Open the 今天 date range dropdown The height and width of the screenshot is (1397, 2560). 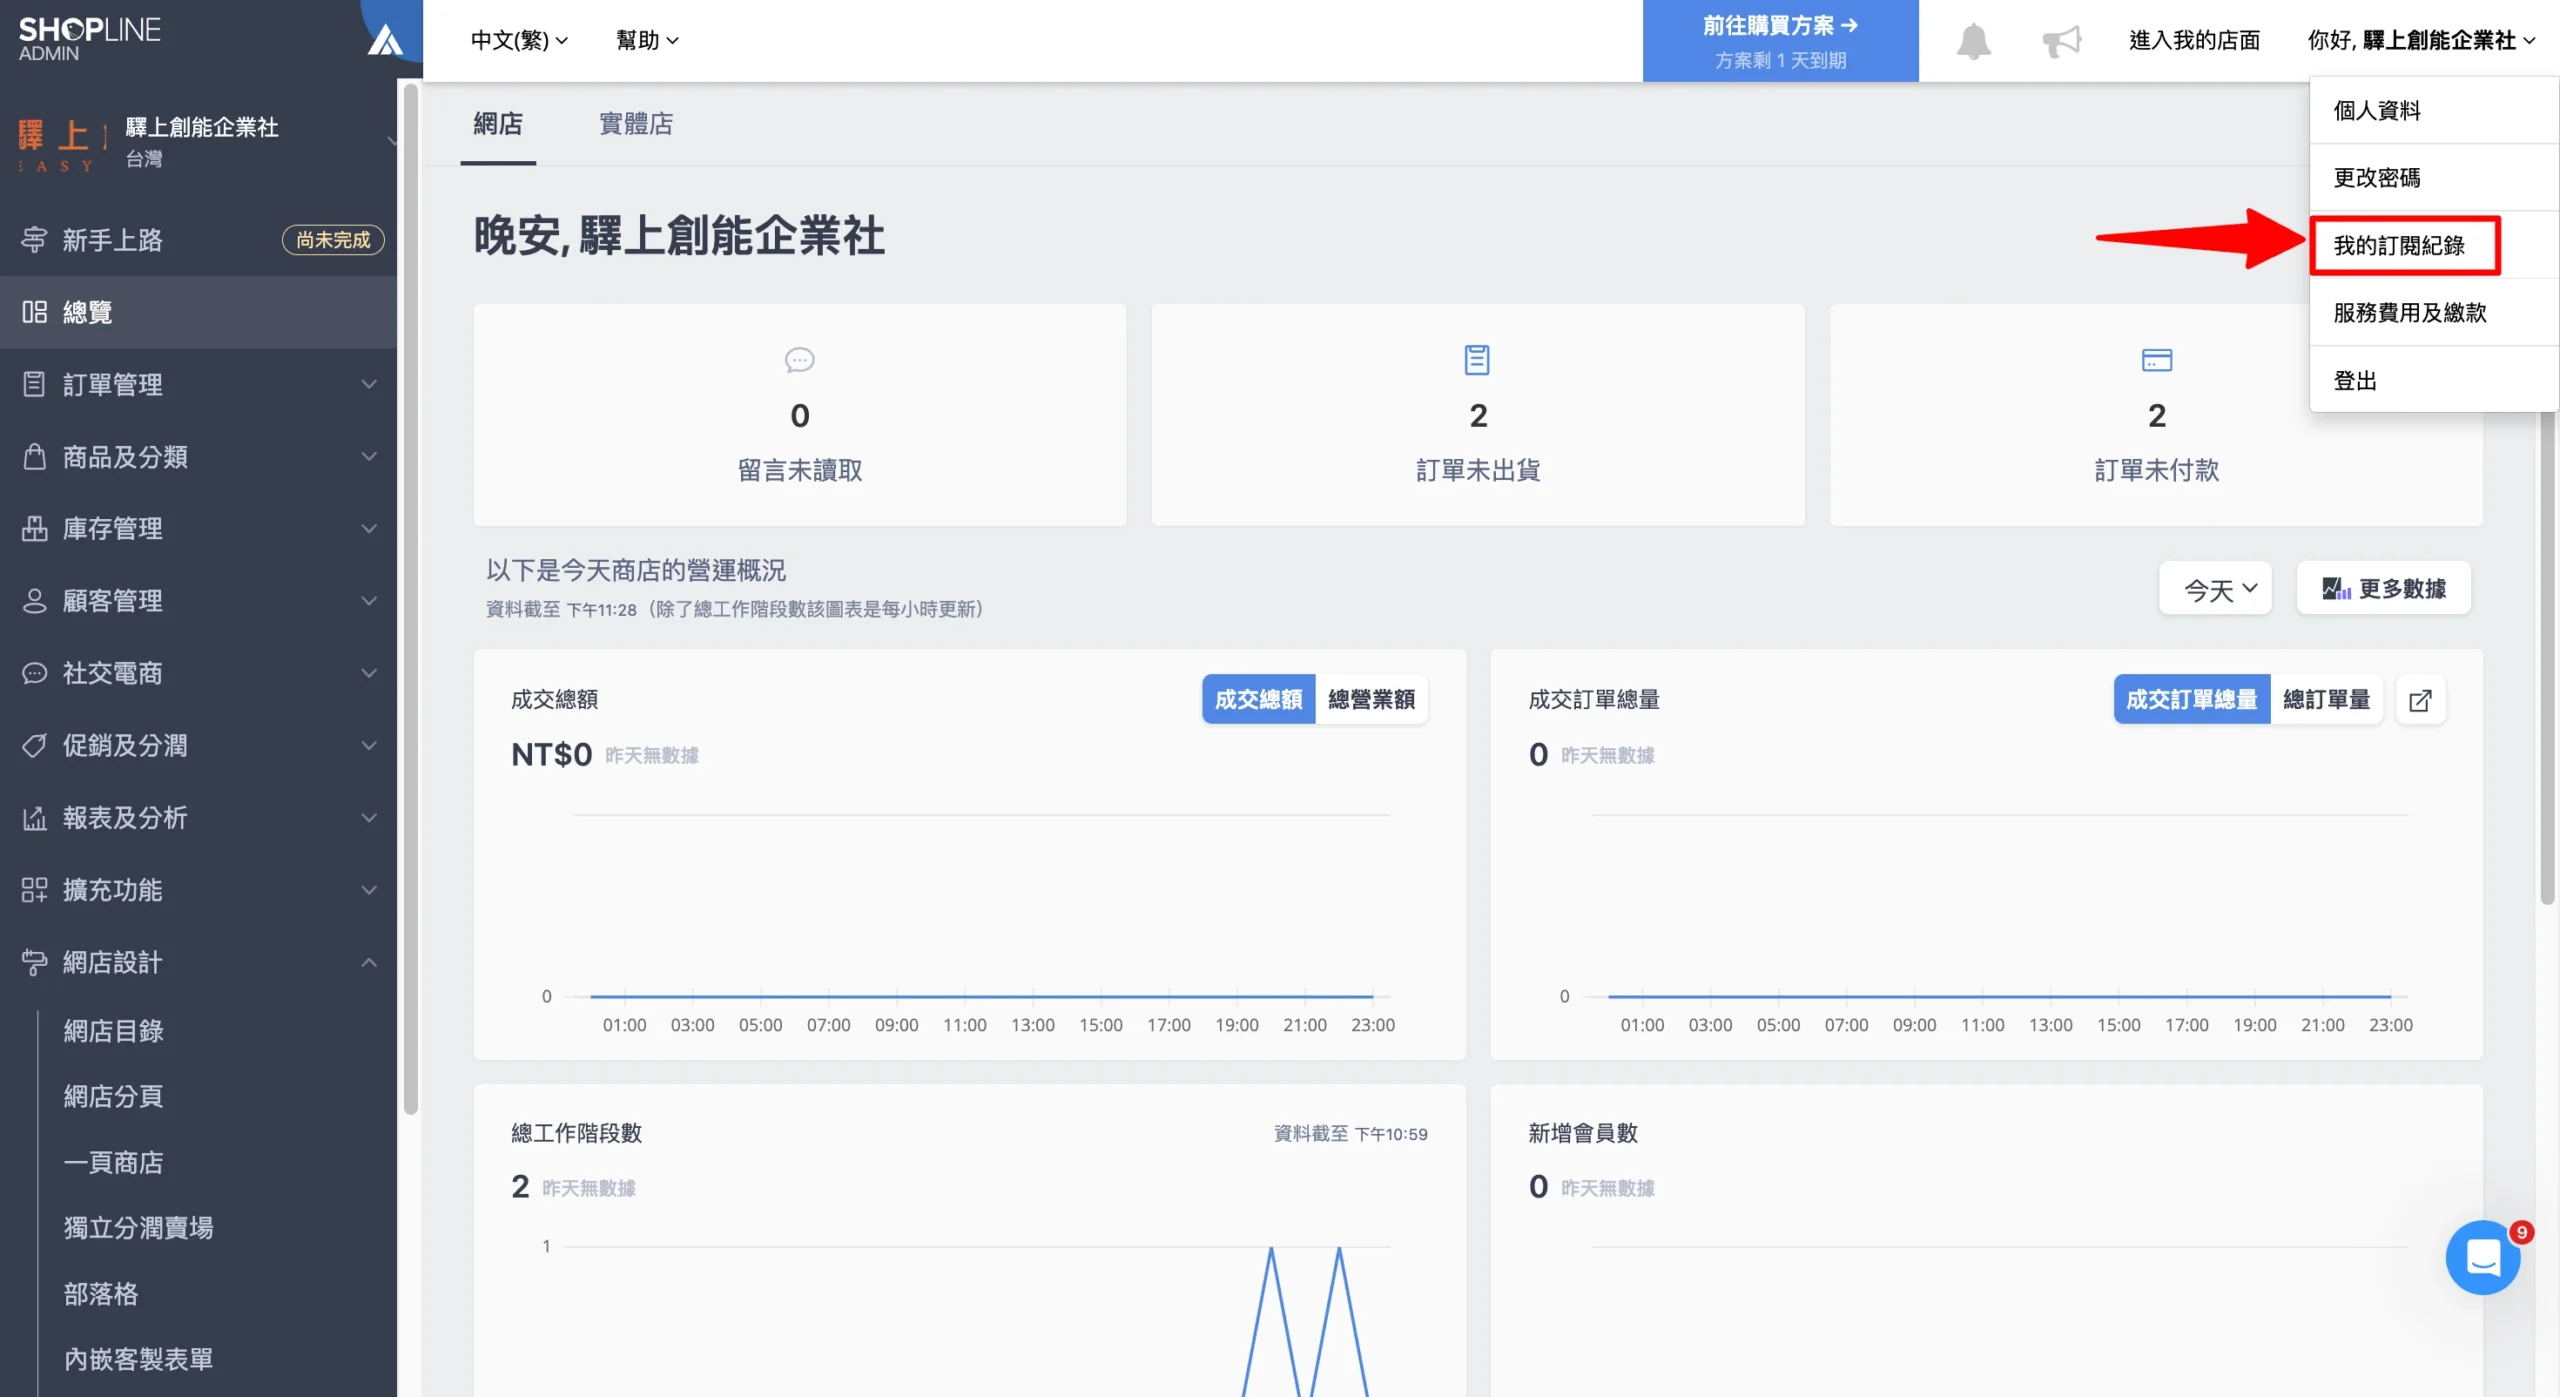click(x=2215, y=589)
